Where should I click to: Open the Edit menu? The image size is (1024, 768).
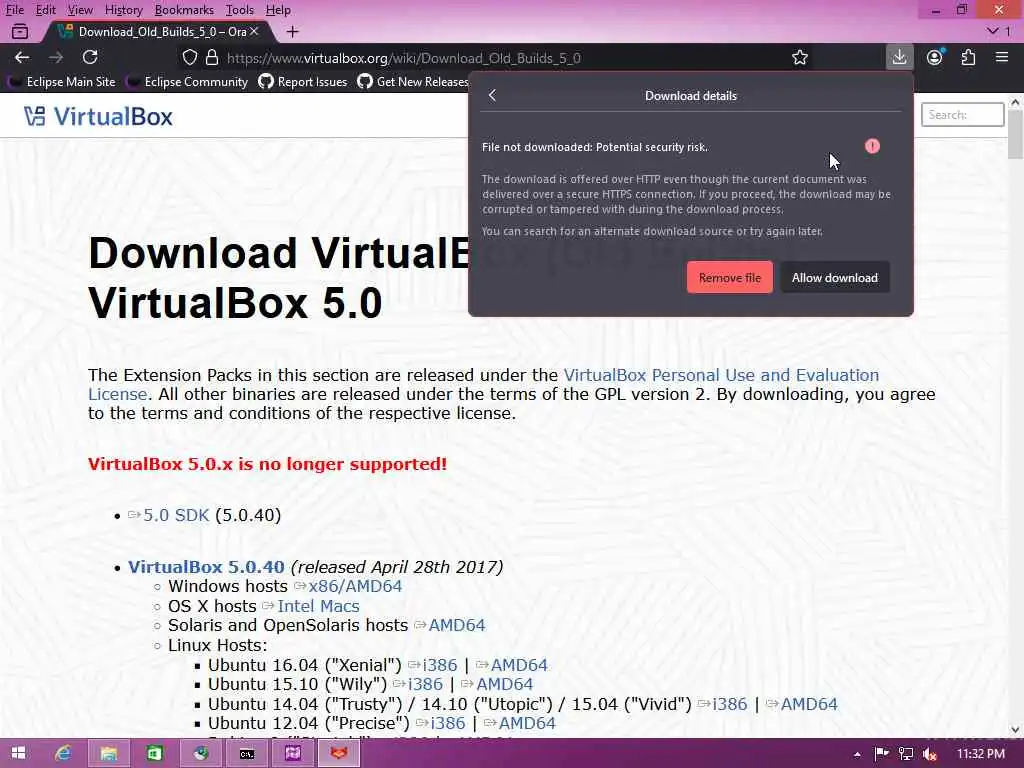coord(46,10)
